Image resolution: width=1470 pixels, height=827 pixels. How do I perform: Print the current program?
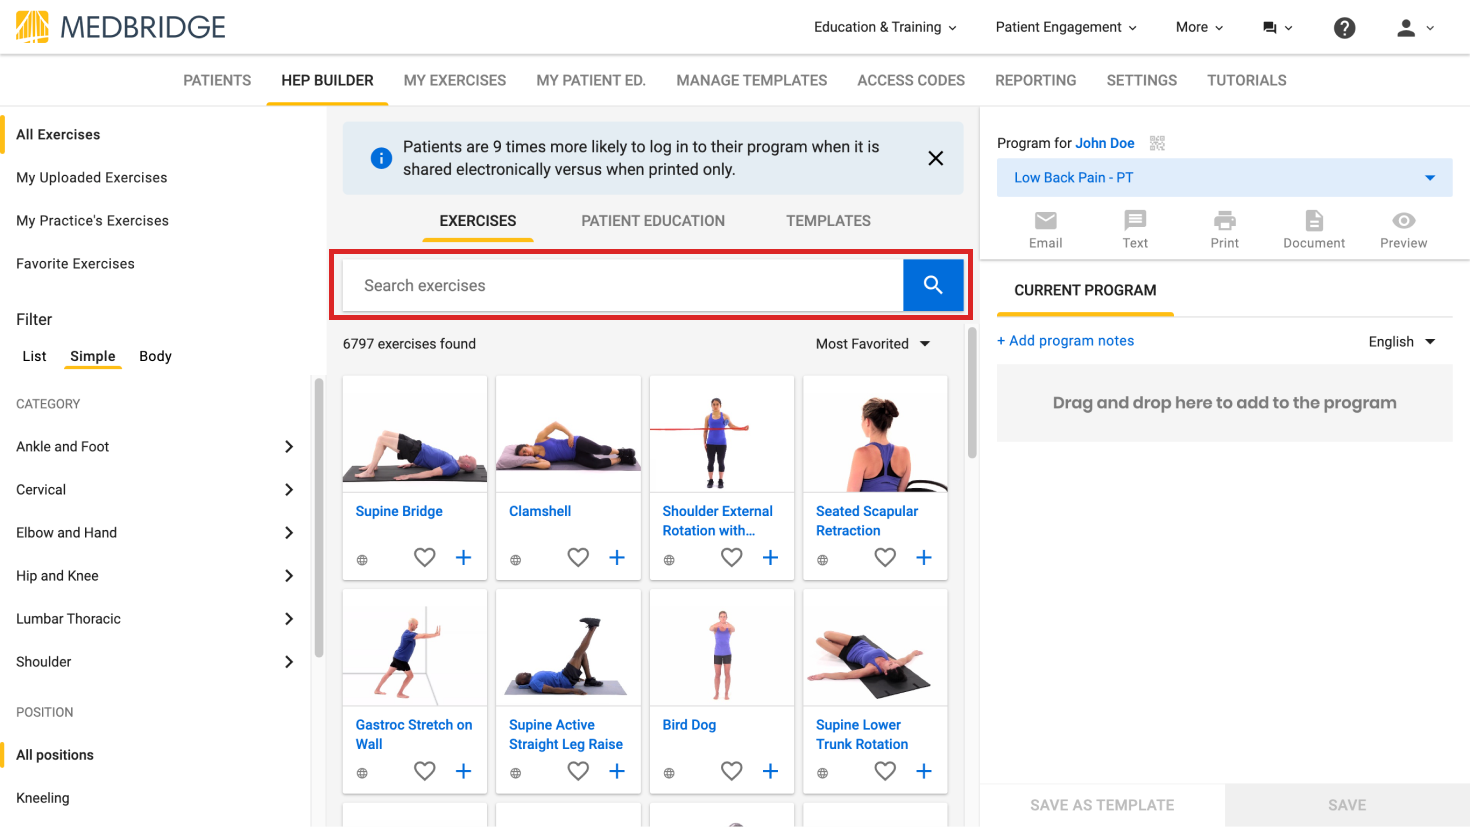[x=1225, y=229]
